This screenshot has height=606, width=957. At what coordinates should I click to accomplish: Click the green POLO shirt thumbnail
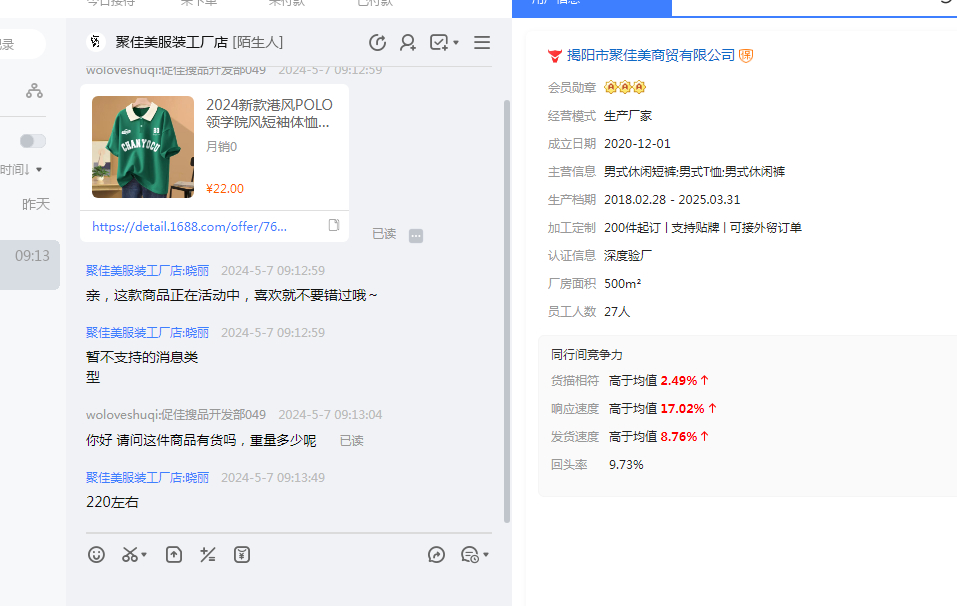coord(143,147)
